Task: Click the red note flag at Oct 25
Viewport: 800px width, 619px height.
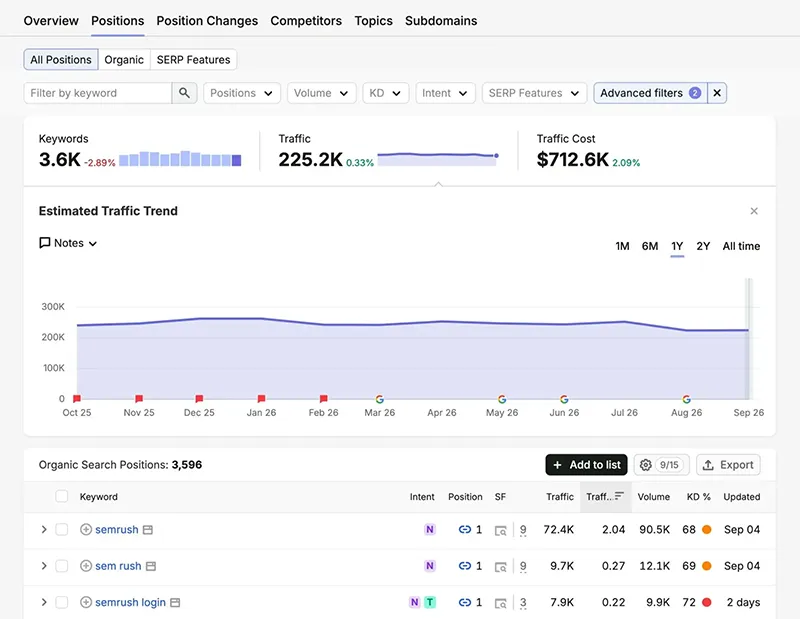Action: (x=77, y=398)
